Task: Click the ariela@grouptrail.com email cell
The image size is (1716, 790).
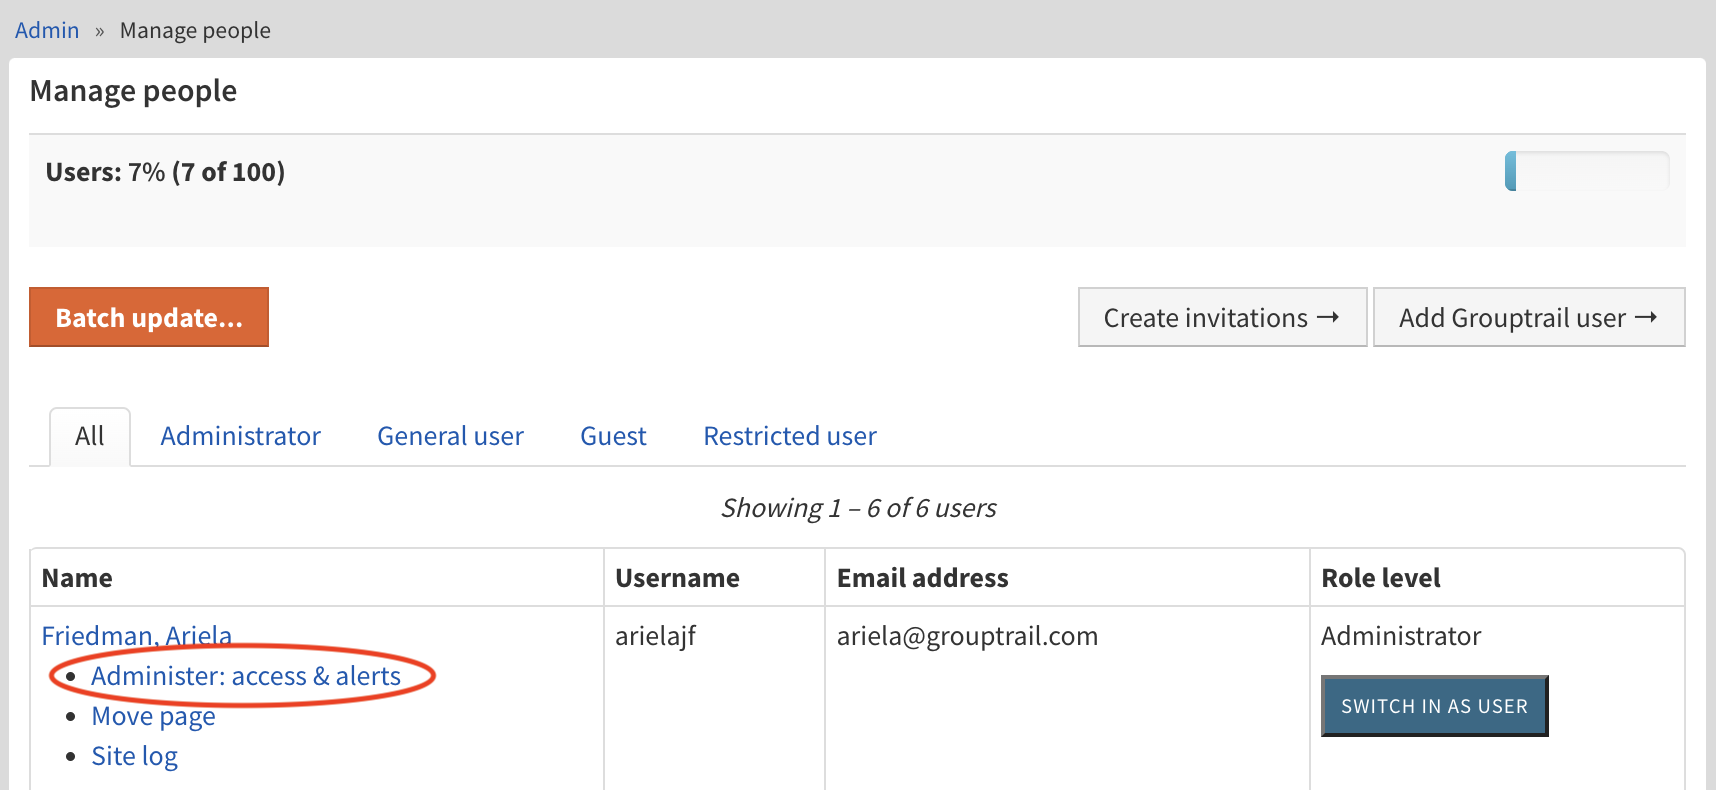Action: click(967, 636)
